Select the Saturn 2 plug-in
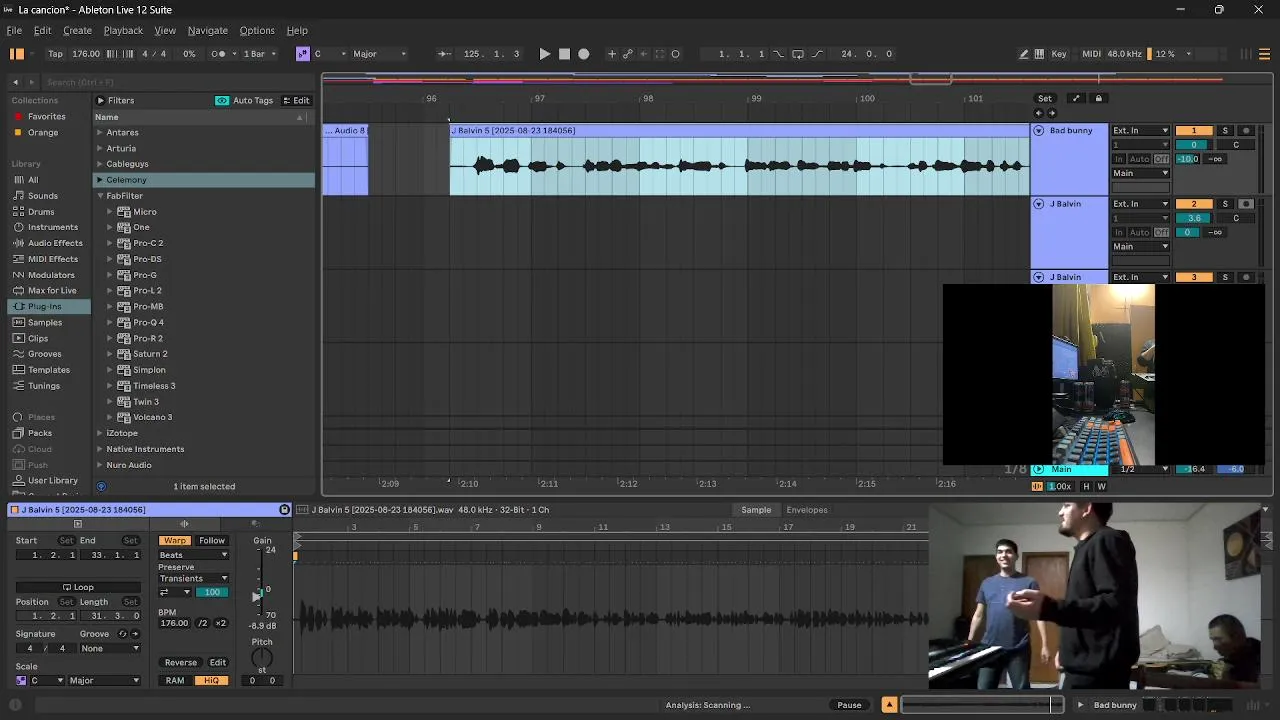Viewport: 1280px width, 720px height. pos(150,354)
